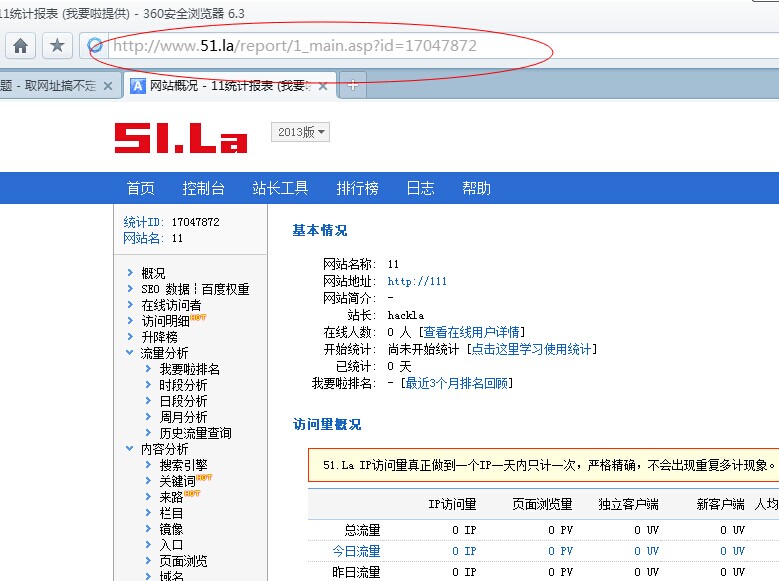
Task: Open 最近3个月排名回顾 link
Action: pos(457,383)
